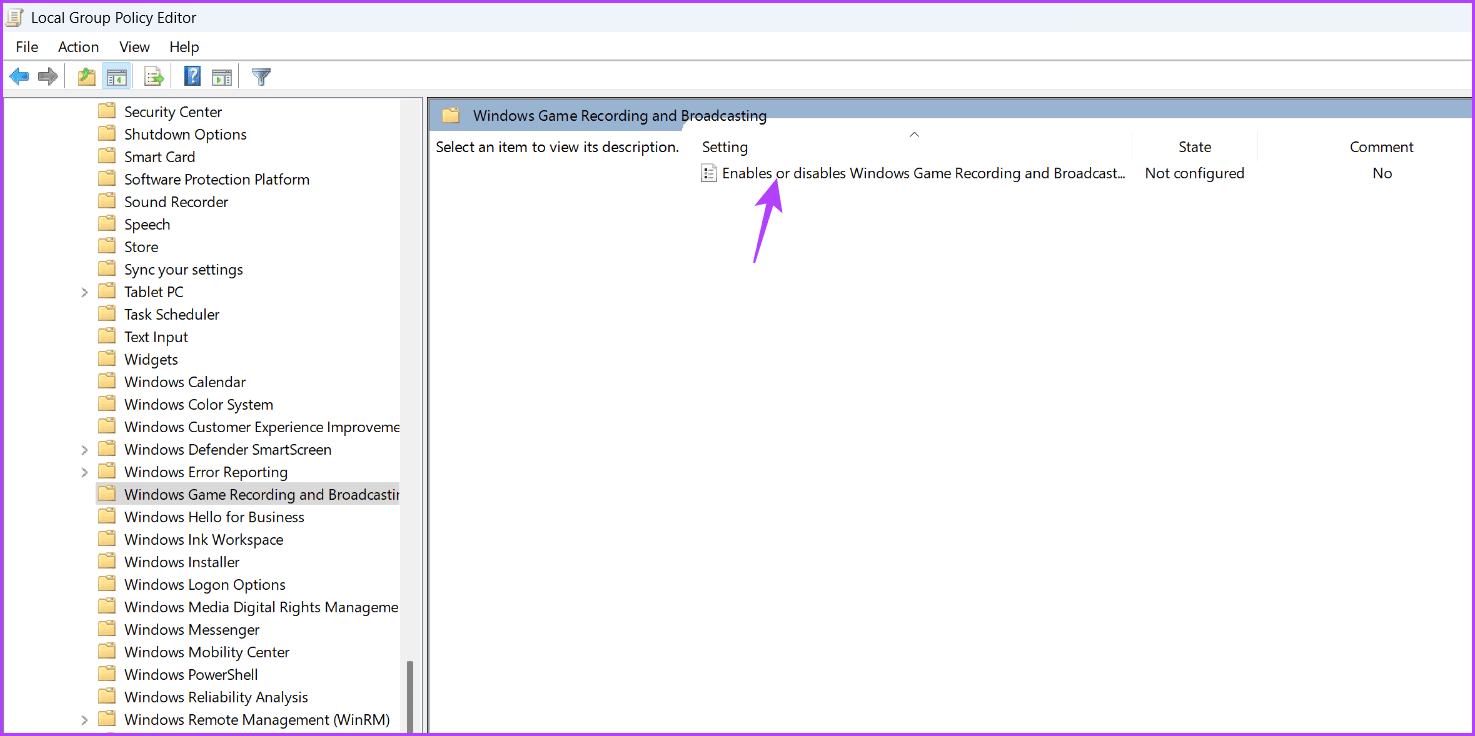Click the Back arrow toolbar icon

[x=19, y=76]
